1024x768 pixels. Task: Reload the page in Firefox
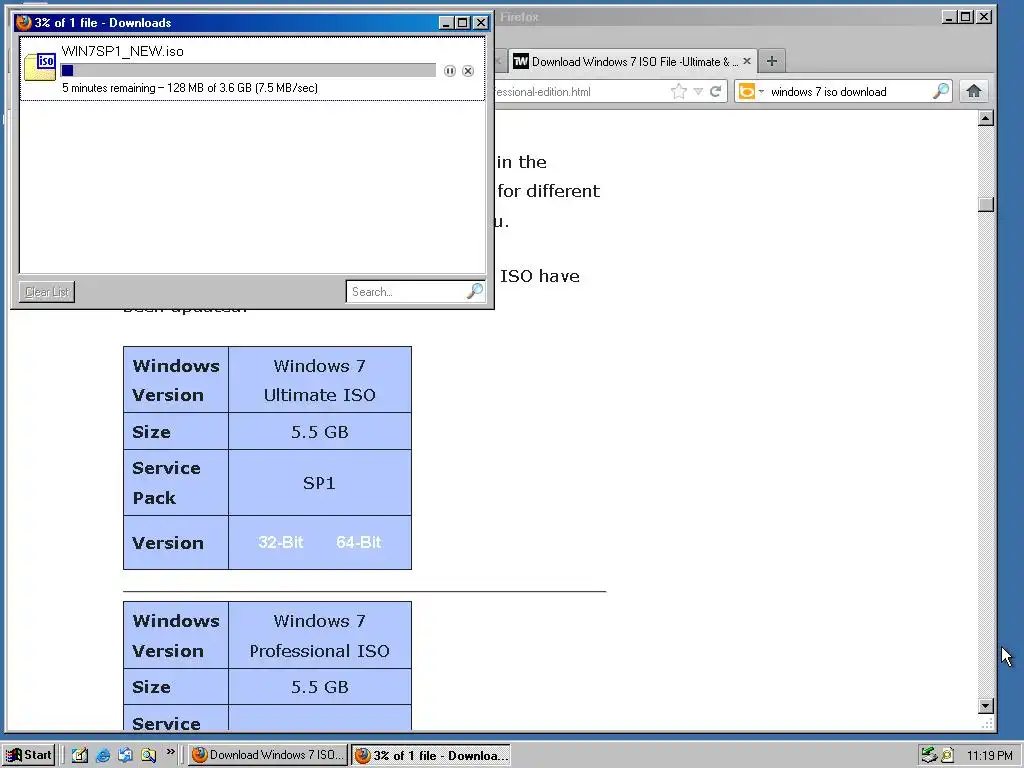click(x=716, y=91)
